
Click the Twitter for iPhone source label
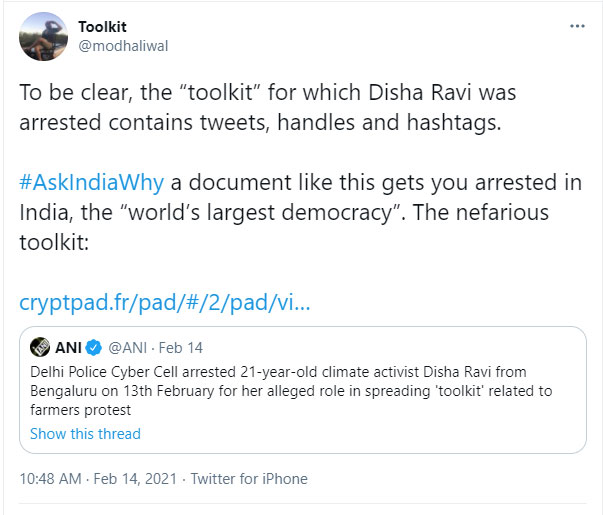[x=249, y=479]
